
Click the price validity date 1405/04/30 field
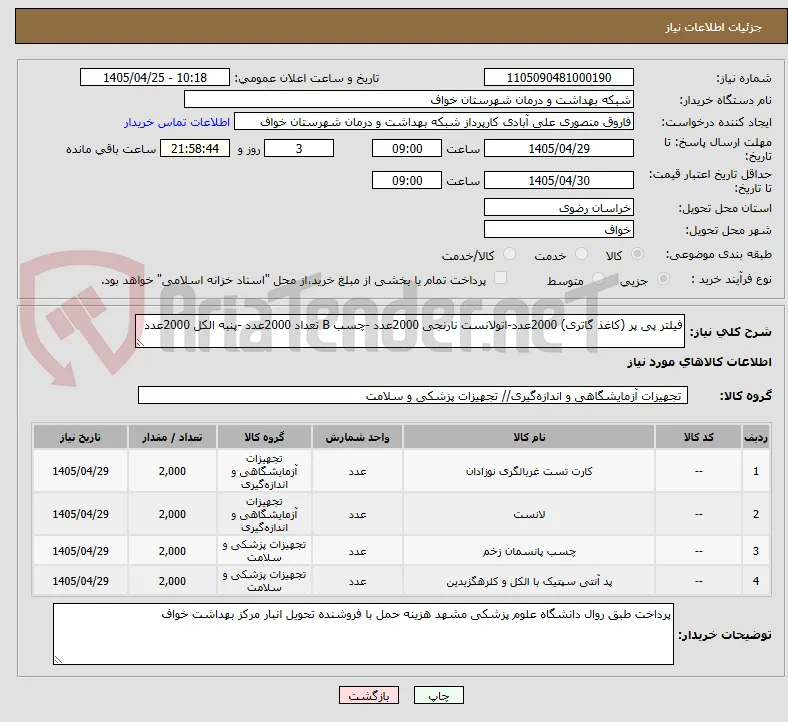tap(559, 180)
